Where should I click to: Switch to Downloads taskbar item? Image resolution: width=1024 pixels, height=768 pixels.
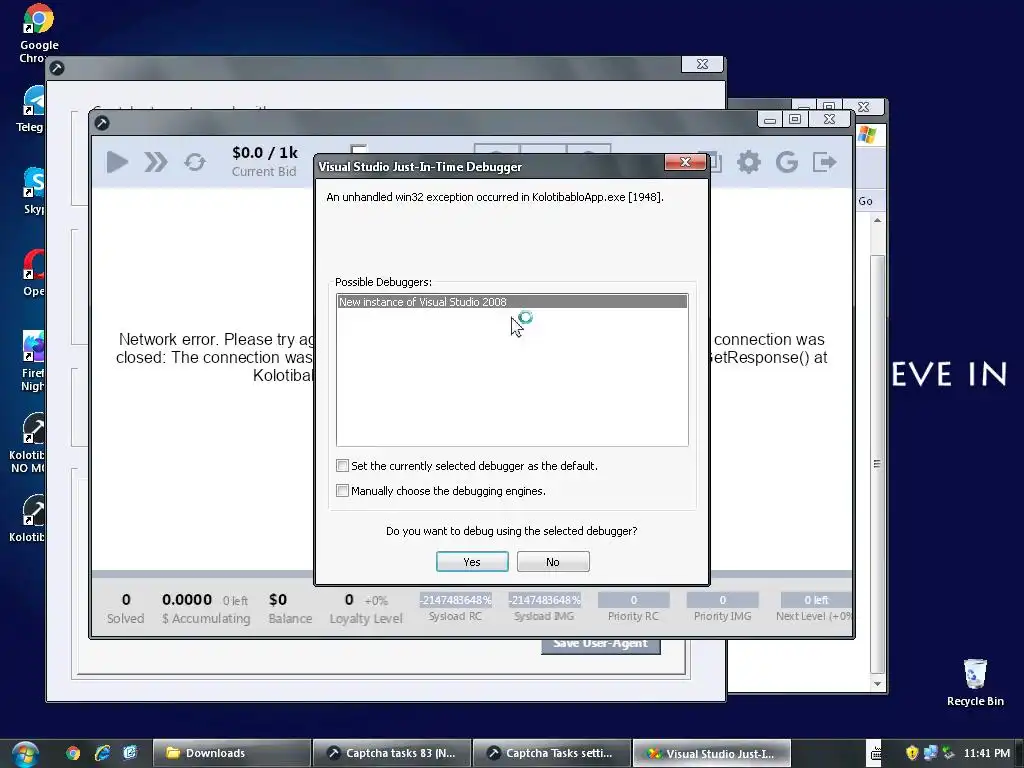pyautogui.click(x=231, y=753)
